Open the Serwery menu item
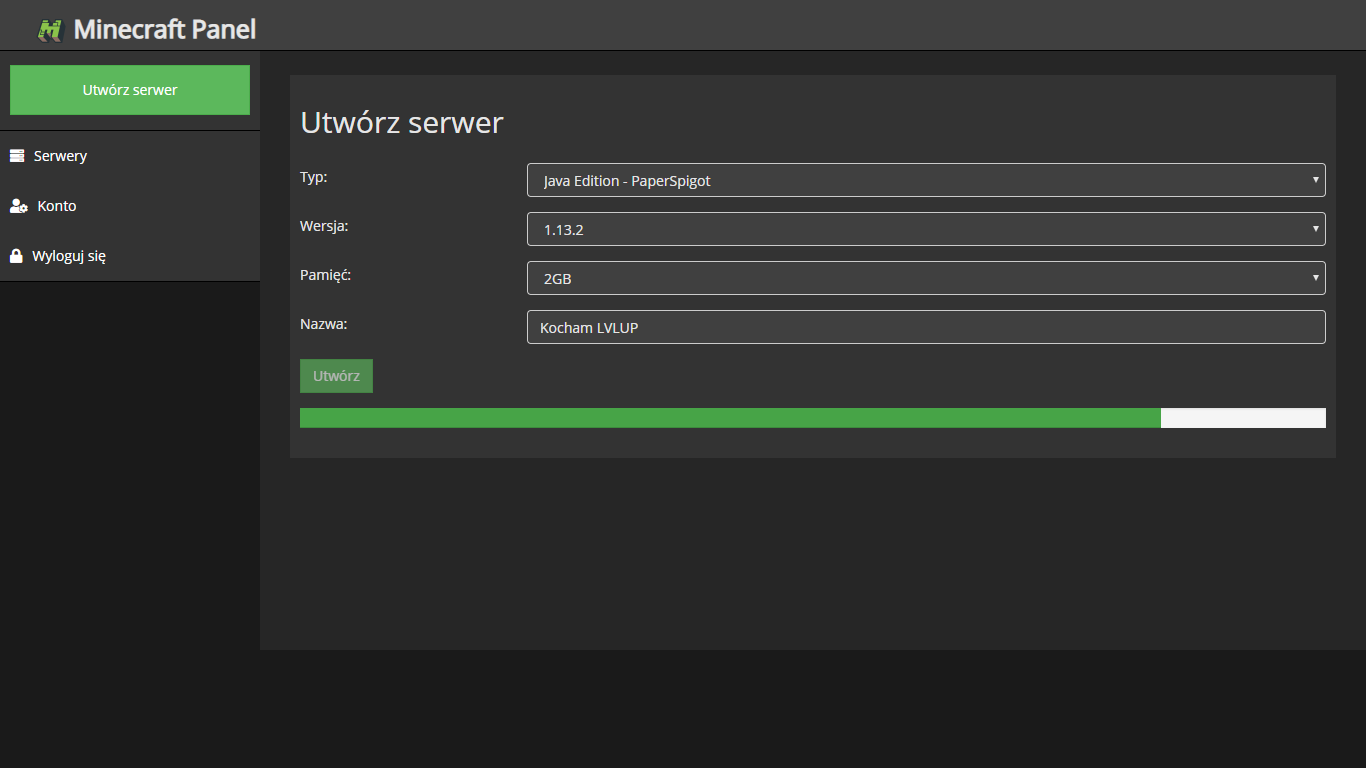 click(x=60, y=156)
